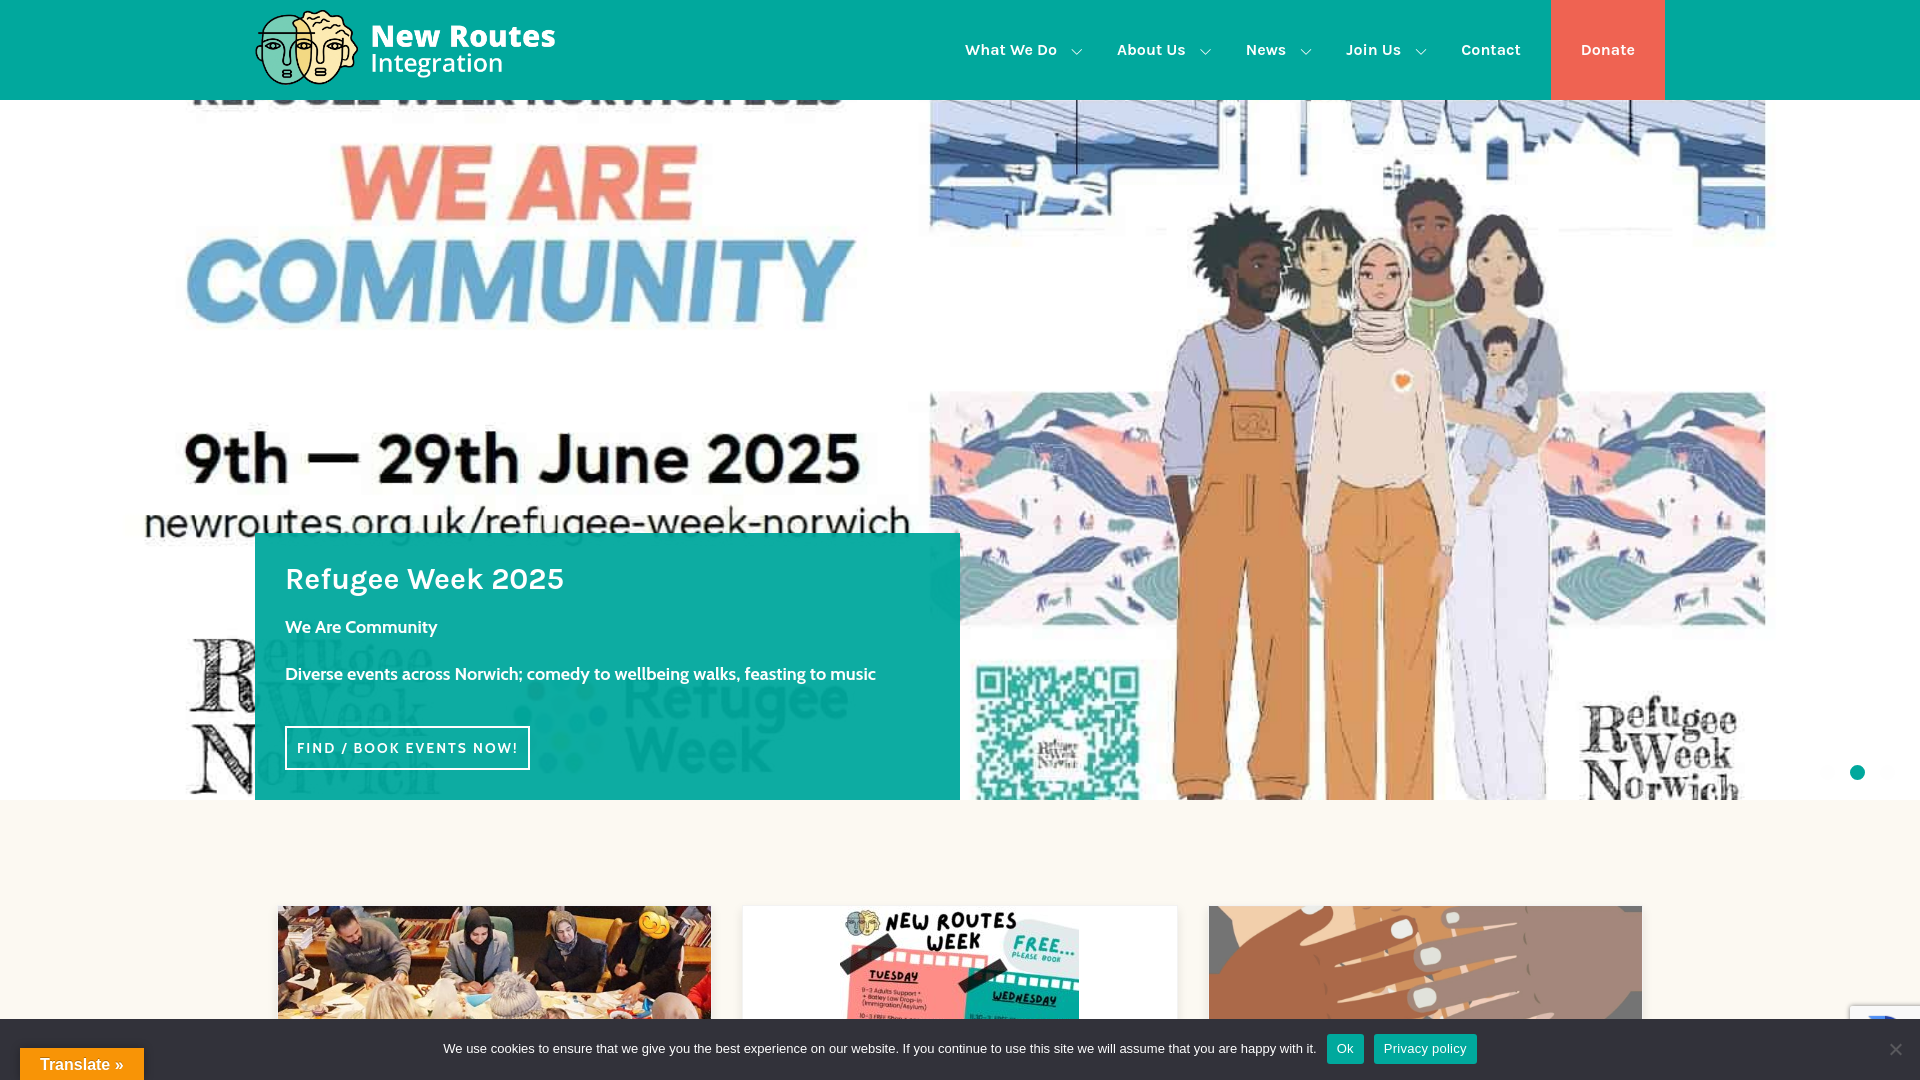This screenshot has height=1080, width=1920.
Task: Expand the About Us chevron
Action: coord(1205,51)
